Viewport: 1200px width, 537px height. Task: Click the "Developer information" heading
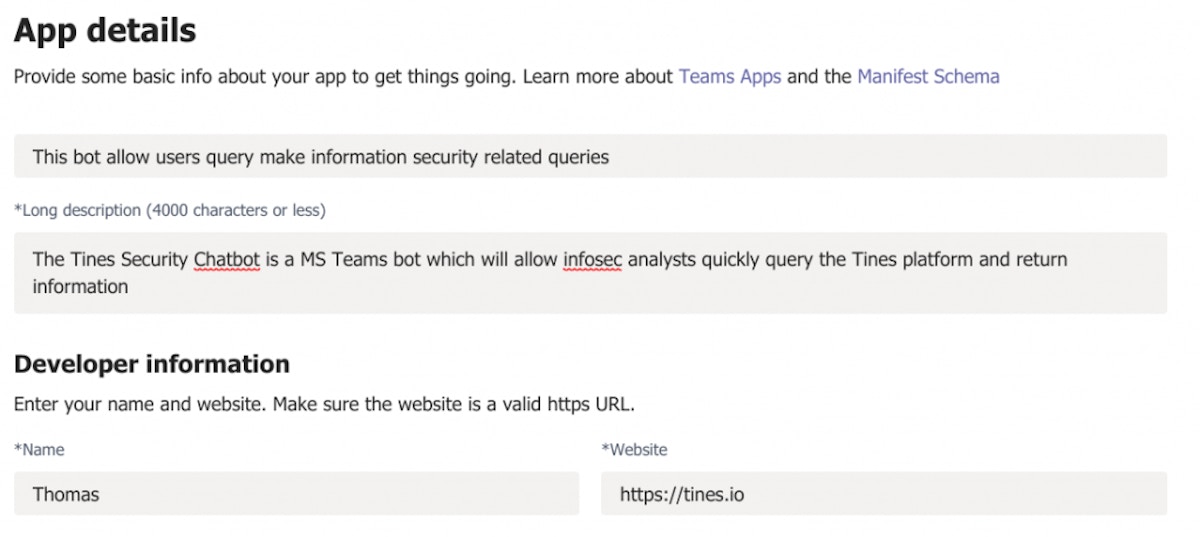point(152,364)
